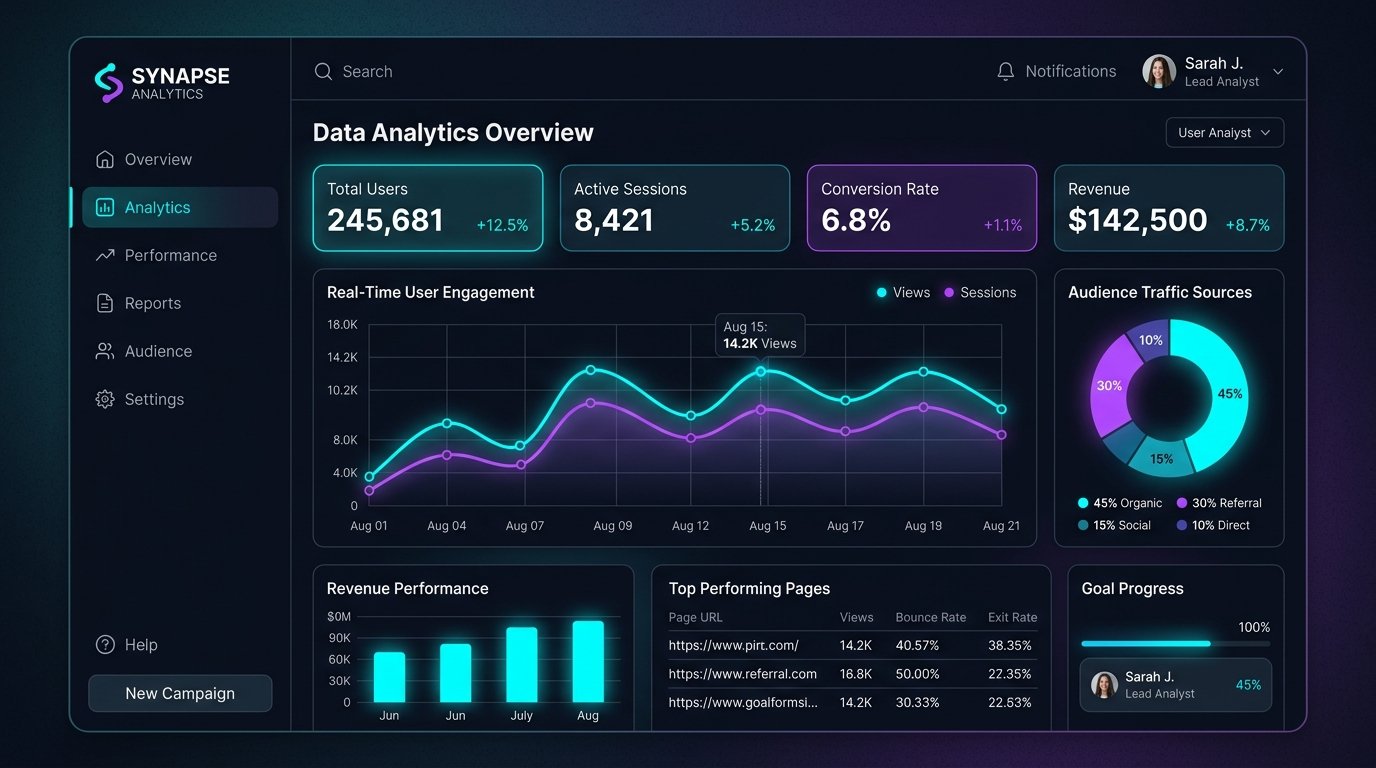This screenshot has height=768, width=1376.
Task: Click Sarah J. avatar in header
Action: 1159,71
